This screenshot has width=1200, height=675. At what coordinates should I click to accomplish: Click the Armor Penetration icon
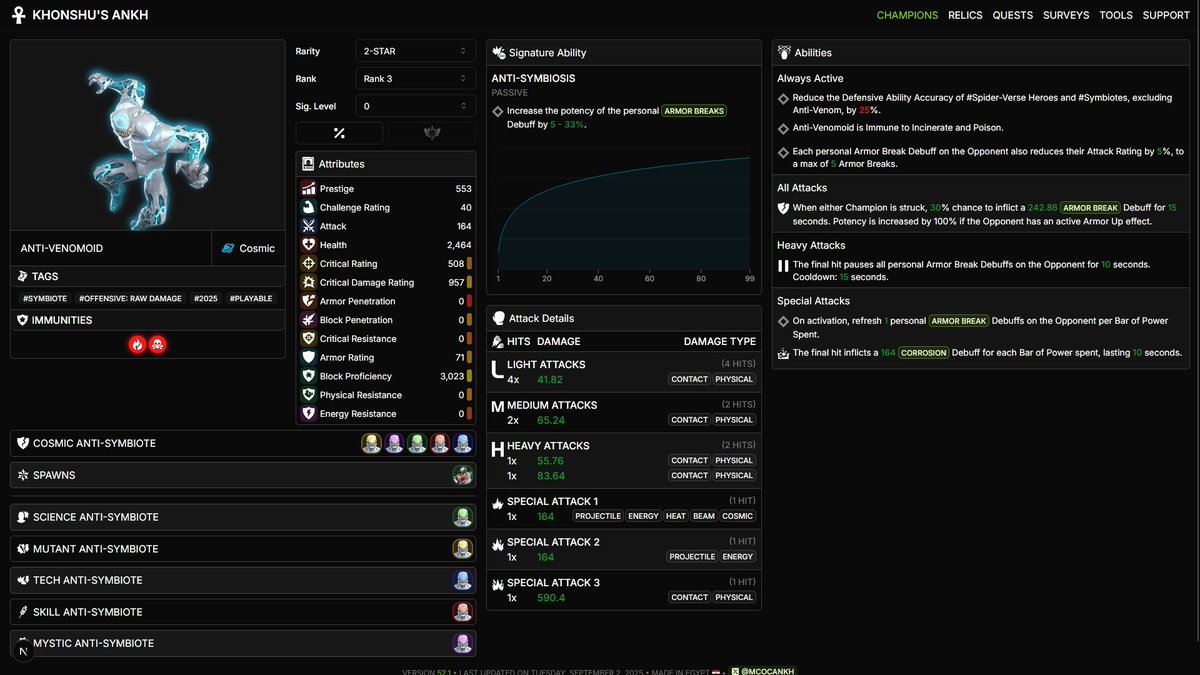309,301
